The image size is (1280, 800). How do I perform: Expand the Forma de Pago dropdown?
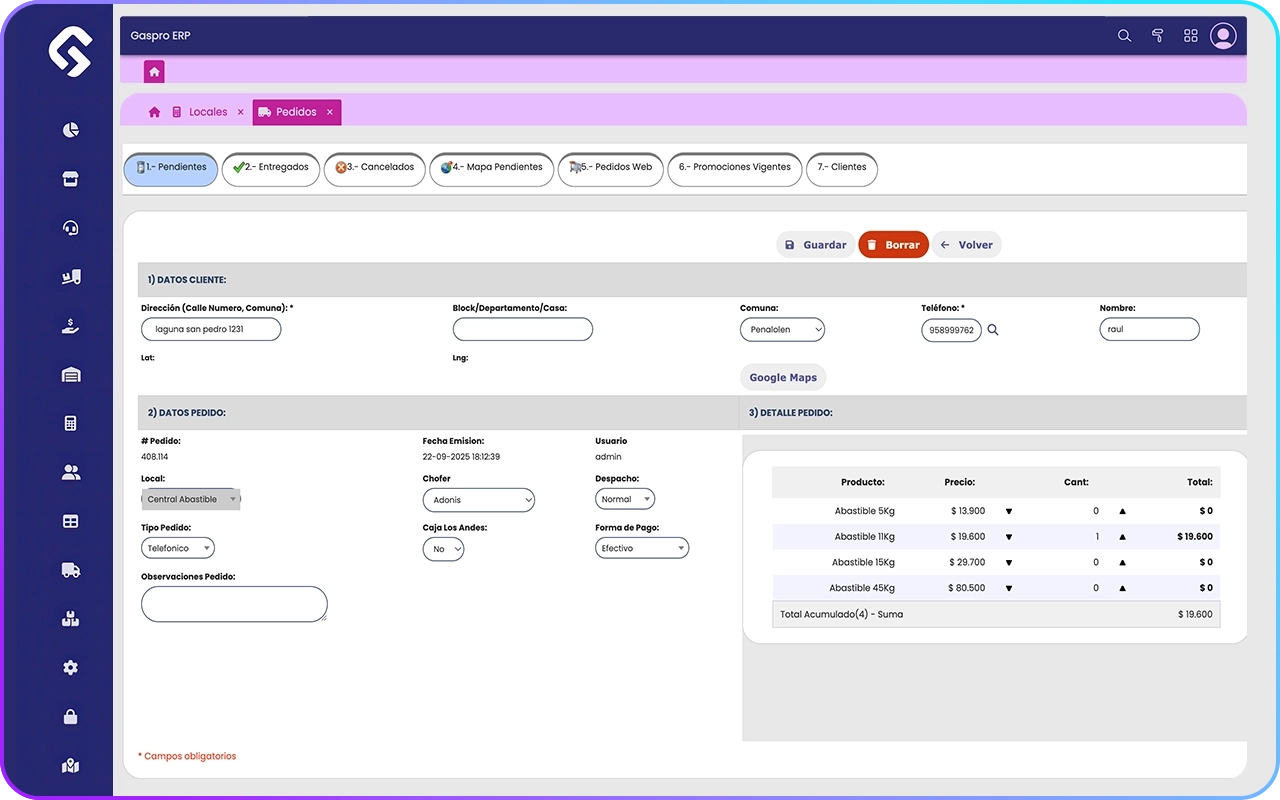[642, 548]
